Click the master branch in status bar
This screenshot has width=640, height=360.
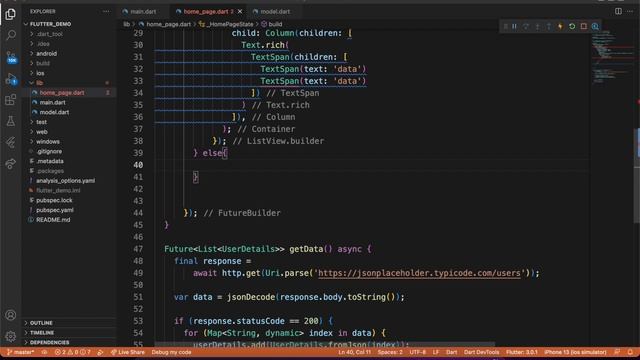click(20, 352)
